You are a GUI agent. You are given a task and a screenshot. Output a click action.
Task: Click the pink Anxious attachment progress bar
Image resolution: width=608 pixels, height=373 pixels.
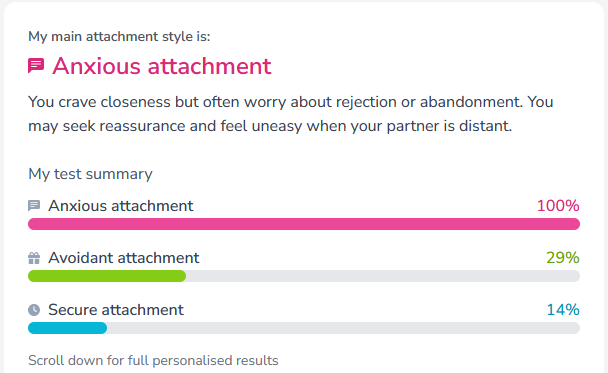pos(304,224)
